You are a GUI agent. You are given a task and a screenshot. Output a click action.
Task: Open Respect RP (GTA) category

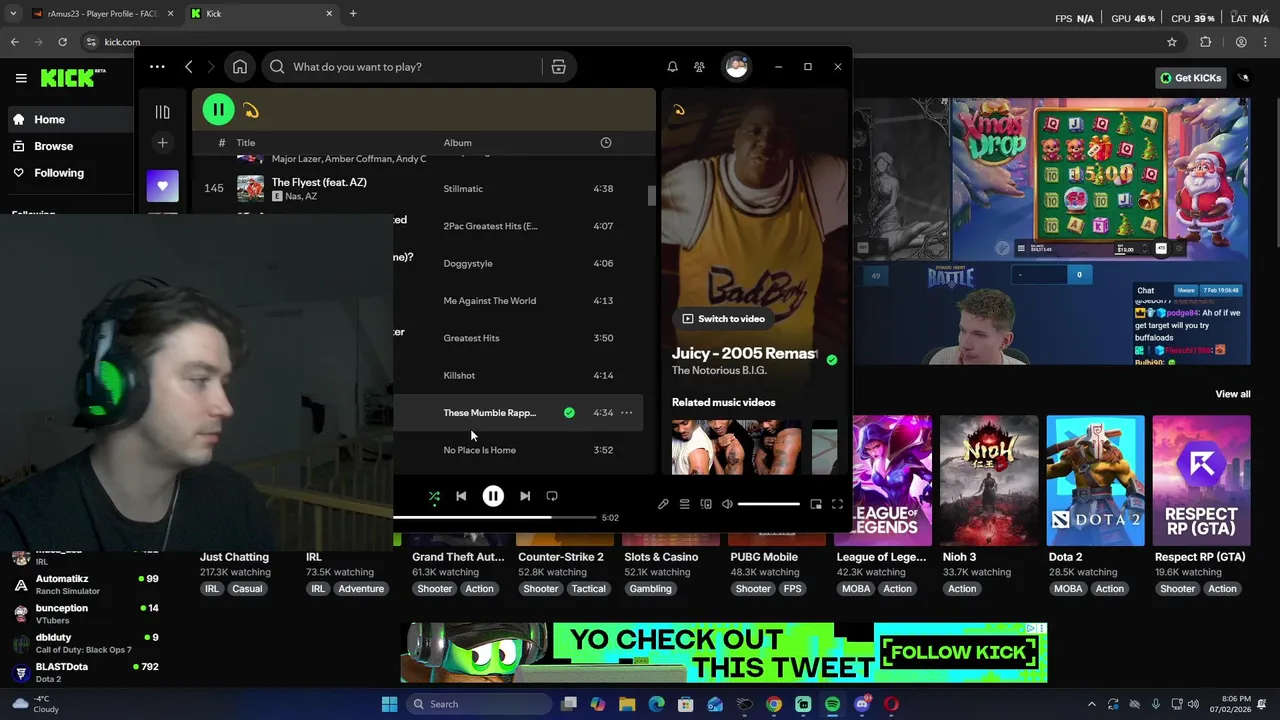[x=1201, y=480]
